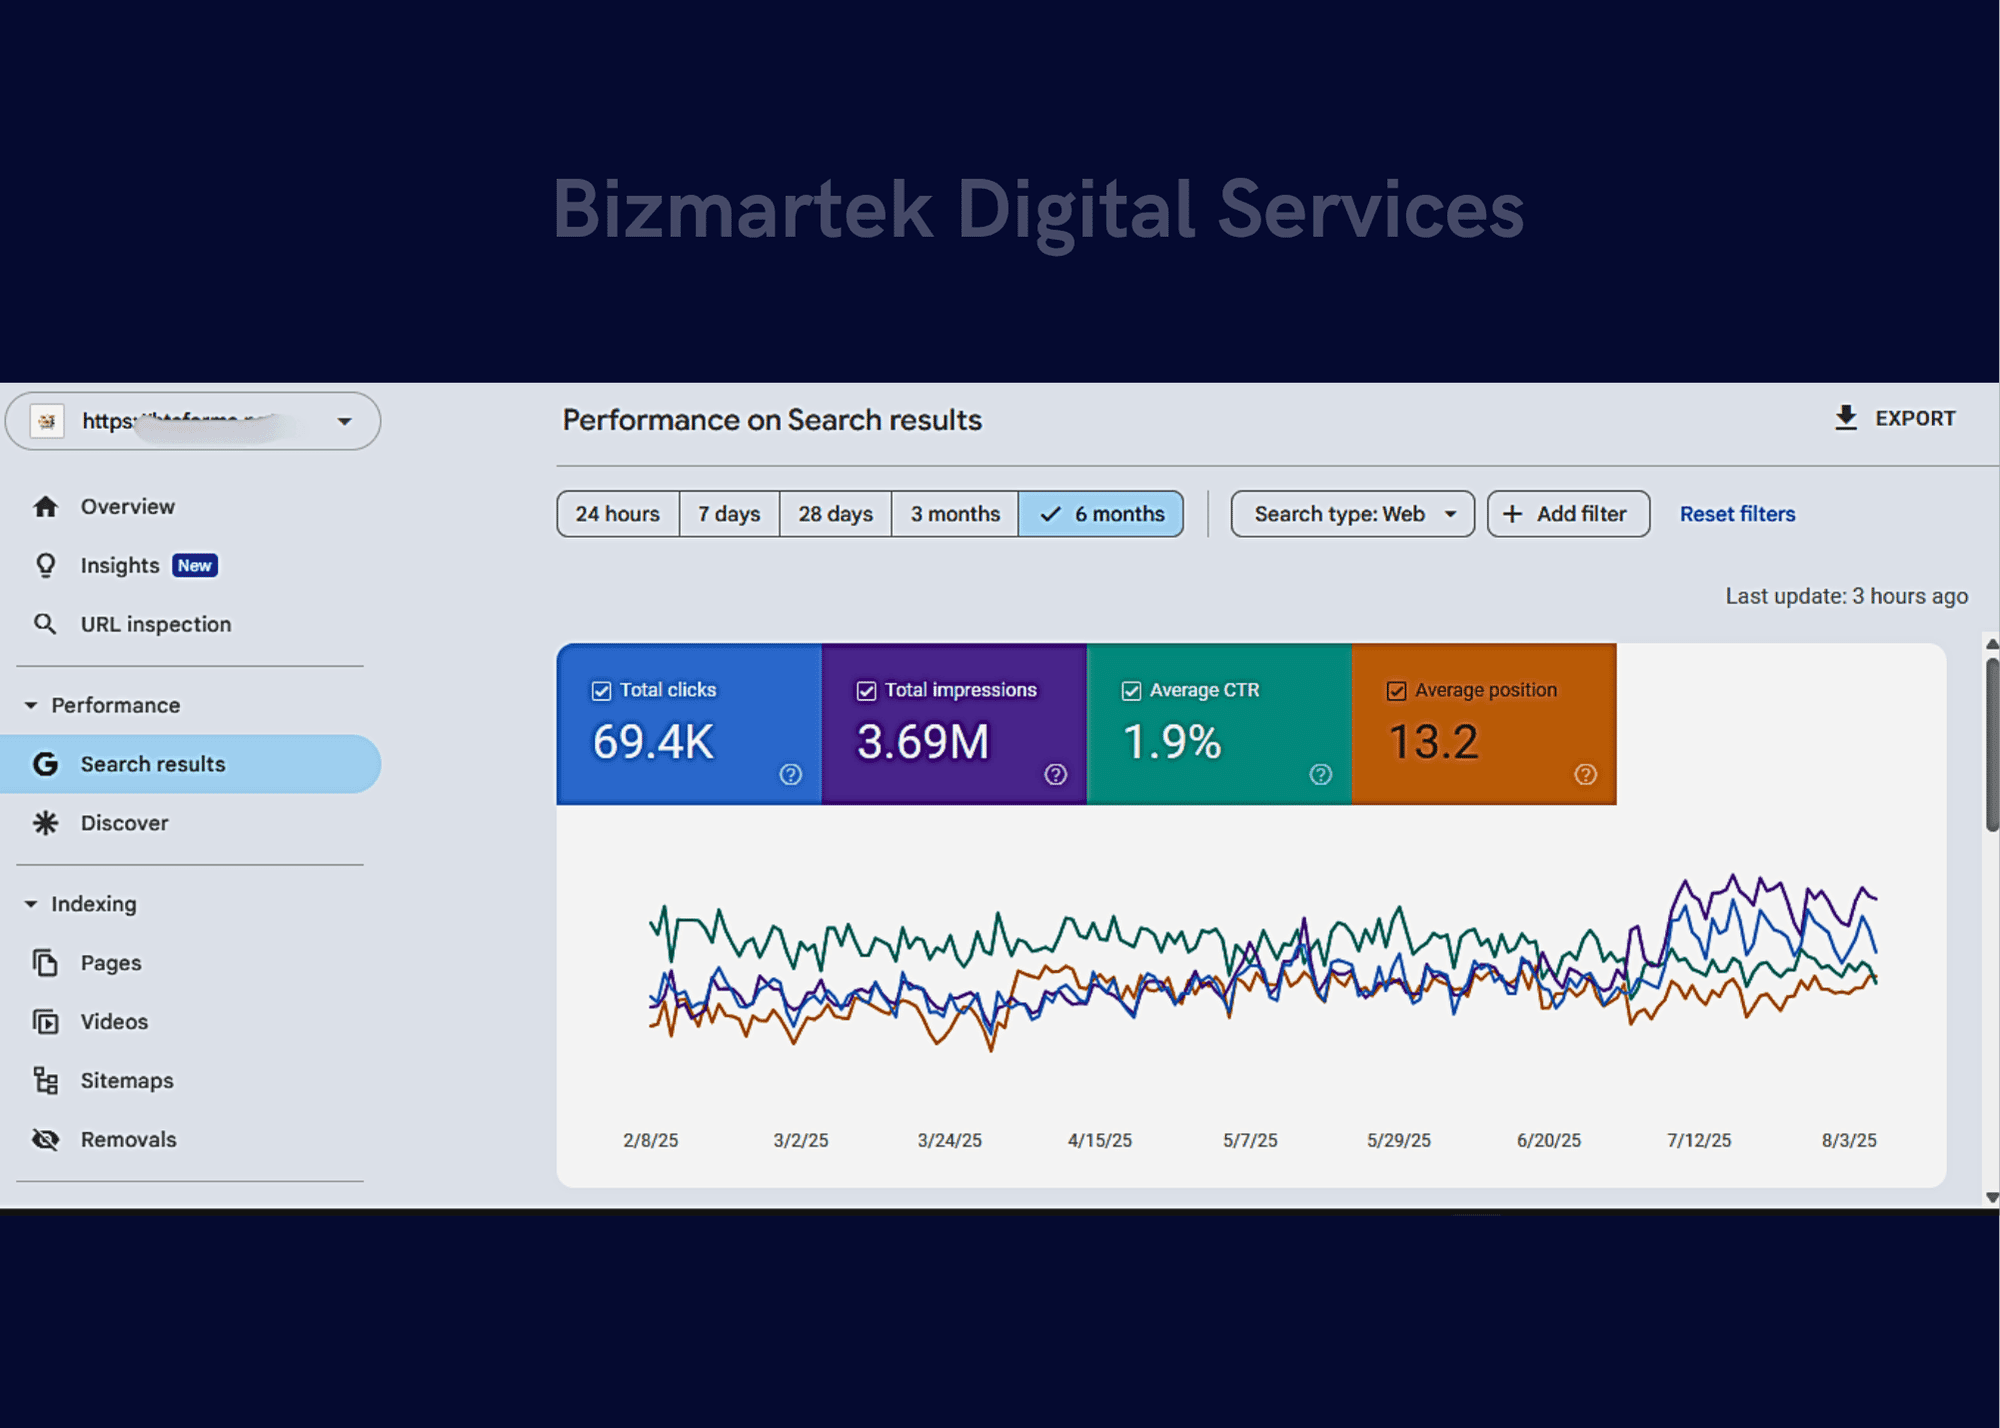Click the Insights lightbulb icon
The height and width of the screenshot is (1428, 2000).
[x=46, y=566]
